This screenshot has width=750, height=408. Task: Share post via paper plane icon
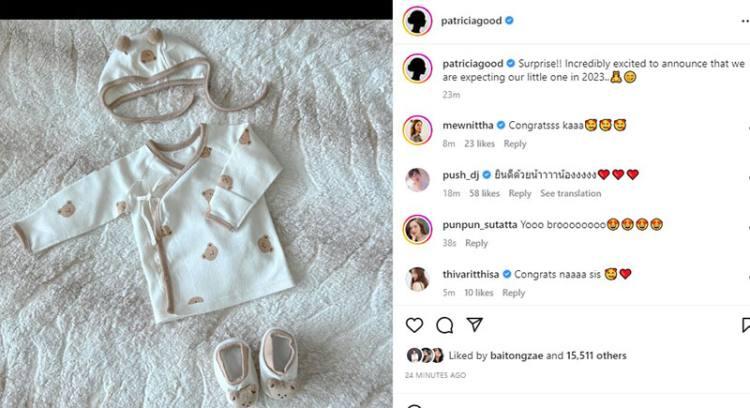click(475, 325)
